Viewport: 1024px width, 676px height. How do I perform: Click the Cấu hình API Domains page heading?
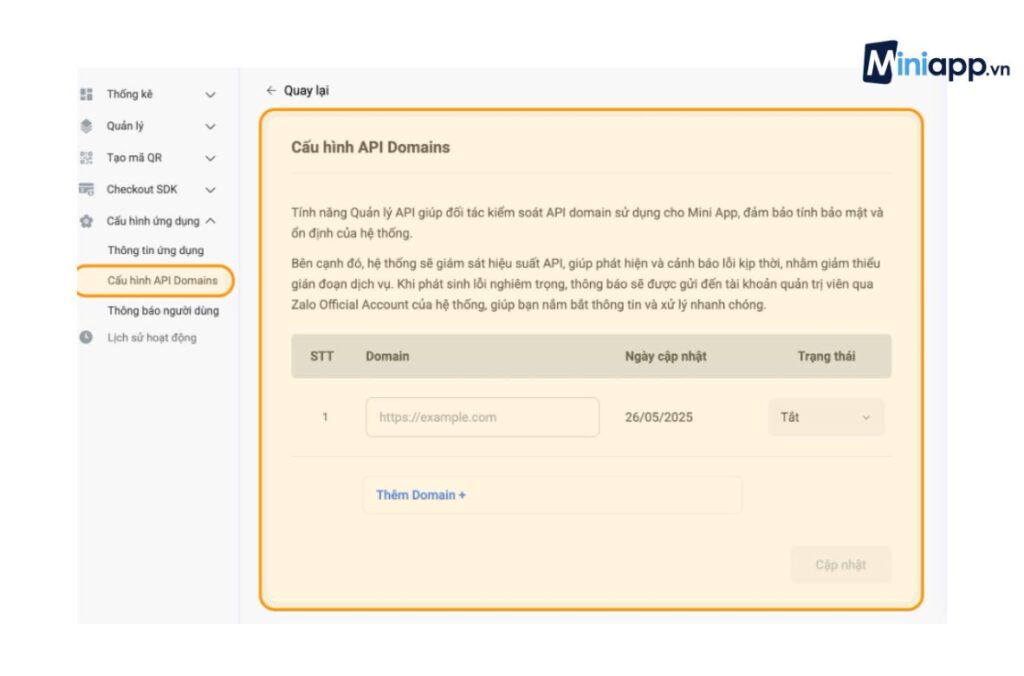coord(370,147)
